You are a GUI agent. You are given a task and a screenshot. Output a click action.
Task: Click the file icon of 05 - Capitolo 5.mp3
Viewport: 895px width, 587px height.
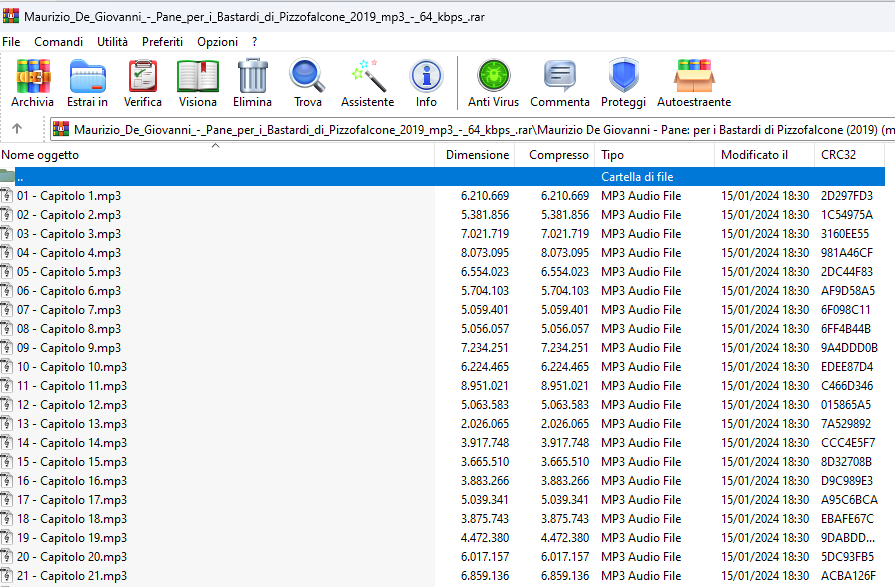(7, 271)
